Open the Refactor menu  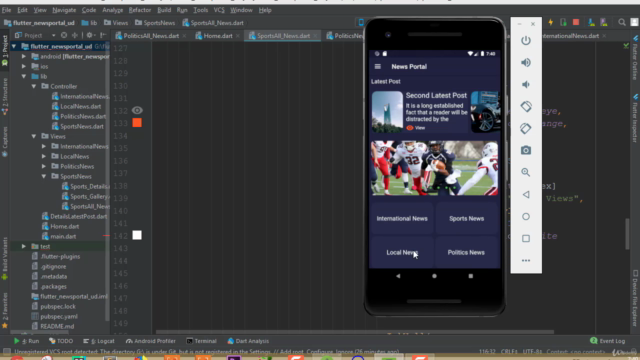pos(140,10)
